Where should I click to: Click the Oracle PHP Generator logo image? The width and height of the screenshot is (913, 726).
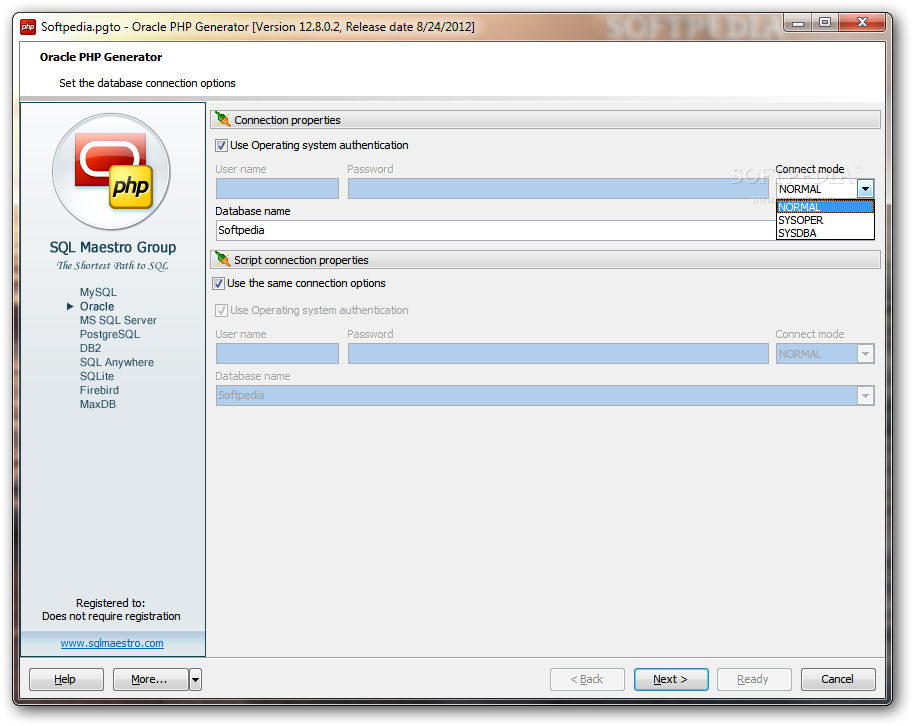pyautogui.click(x=111, y=171)
